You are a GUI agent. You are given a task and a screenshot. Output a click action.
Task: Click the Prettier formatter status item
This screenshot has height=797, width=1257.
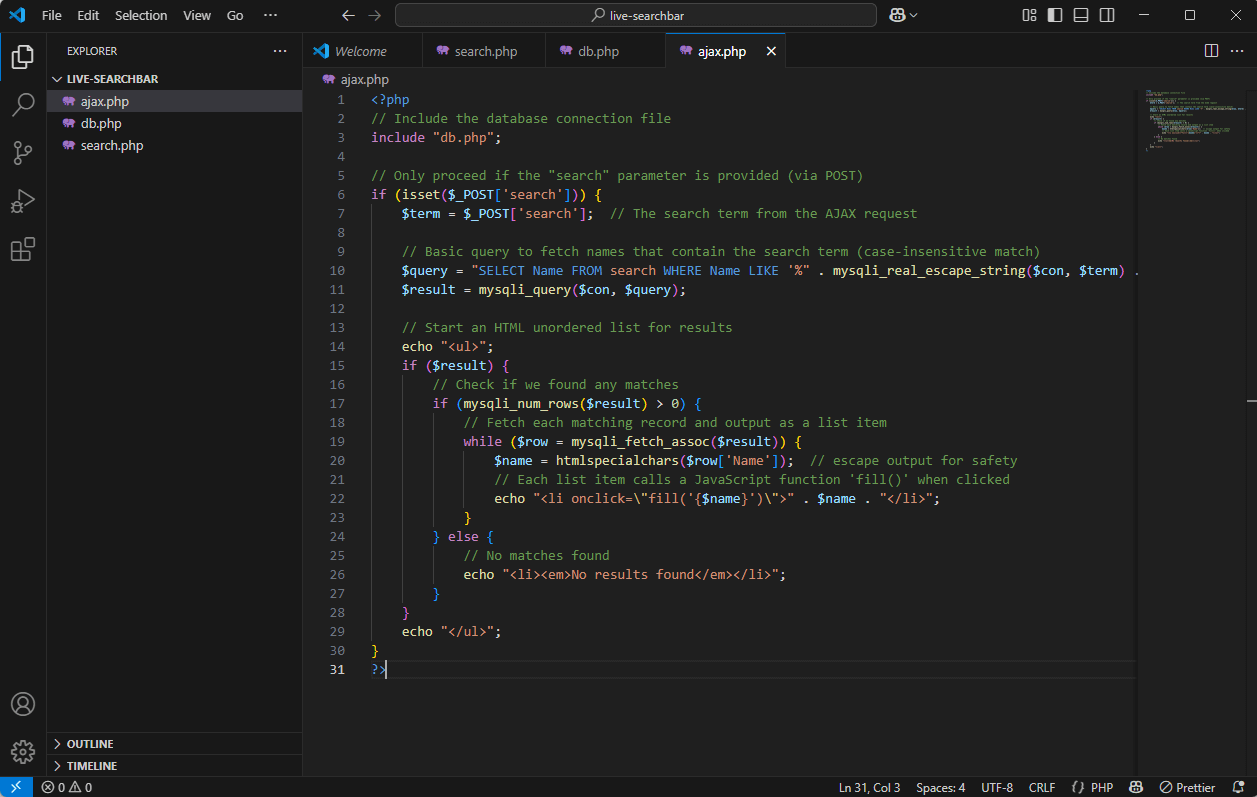1187,787
